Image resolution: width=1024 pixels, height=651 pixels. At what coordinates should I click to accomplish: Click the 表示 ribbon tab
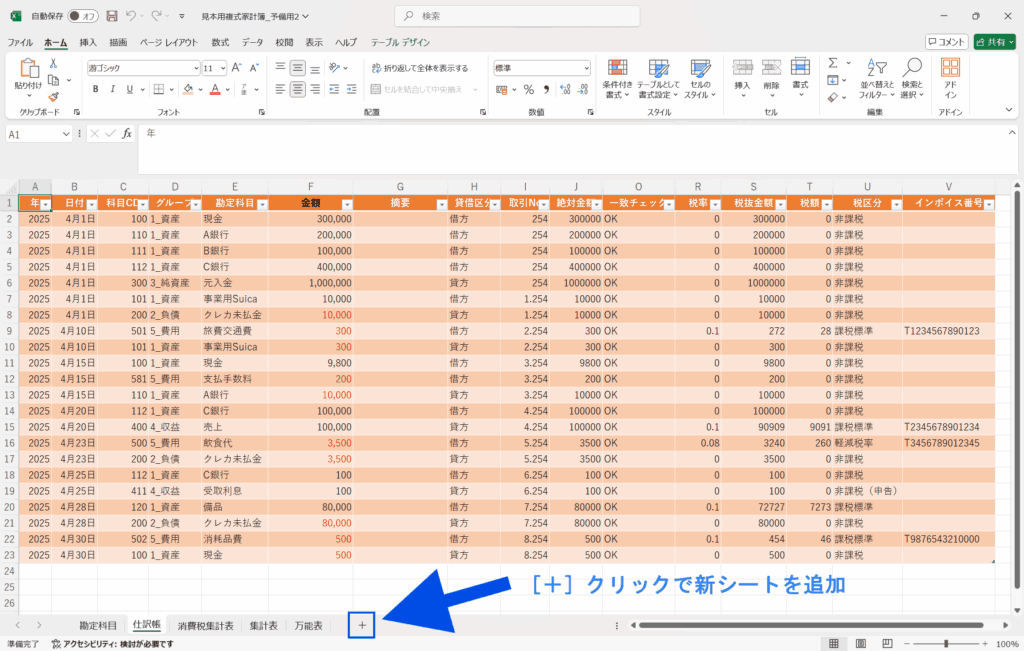pos(314,42)
